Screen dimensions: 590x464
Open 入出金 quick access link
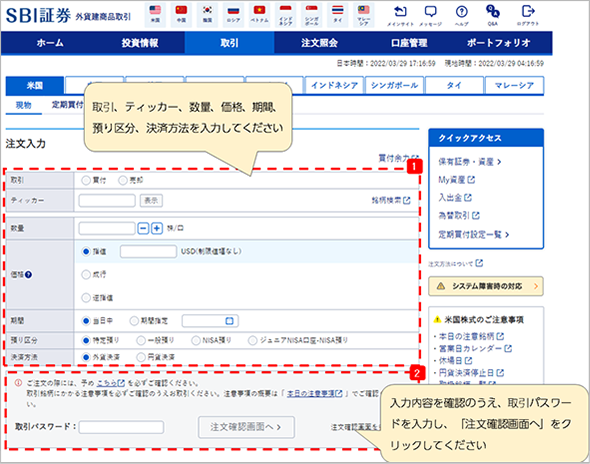coord(455,198)
